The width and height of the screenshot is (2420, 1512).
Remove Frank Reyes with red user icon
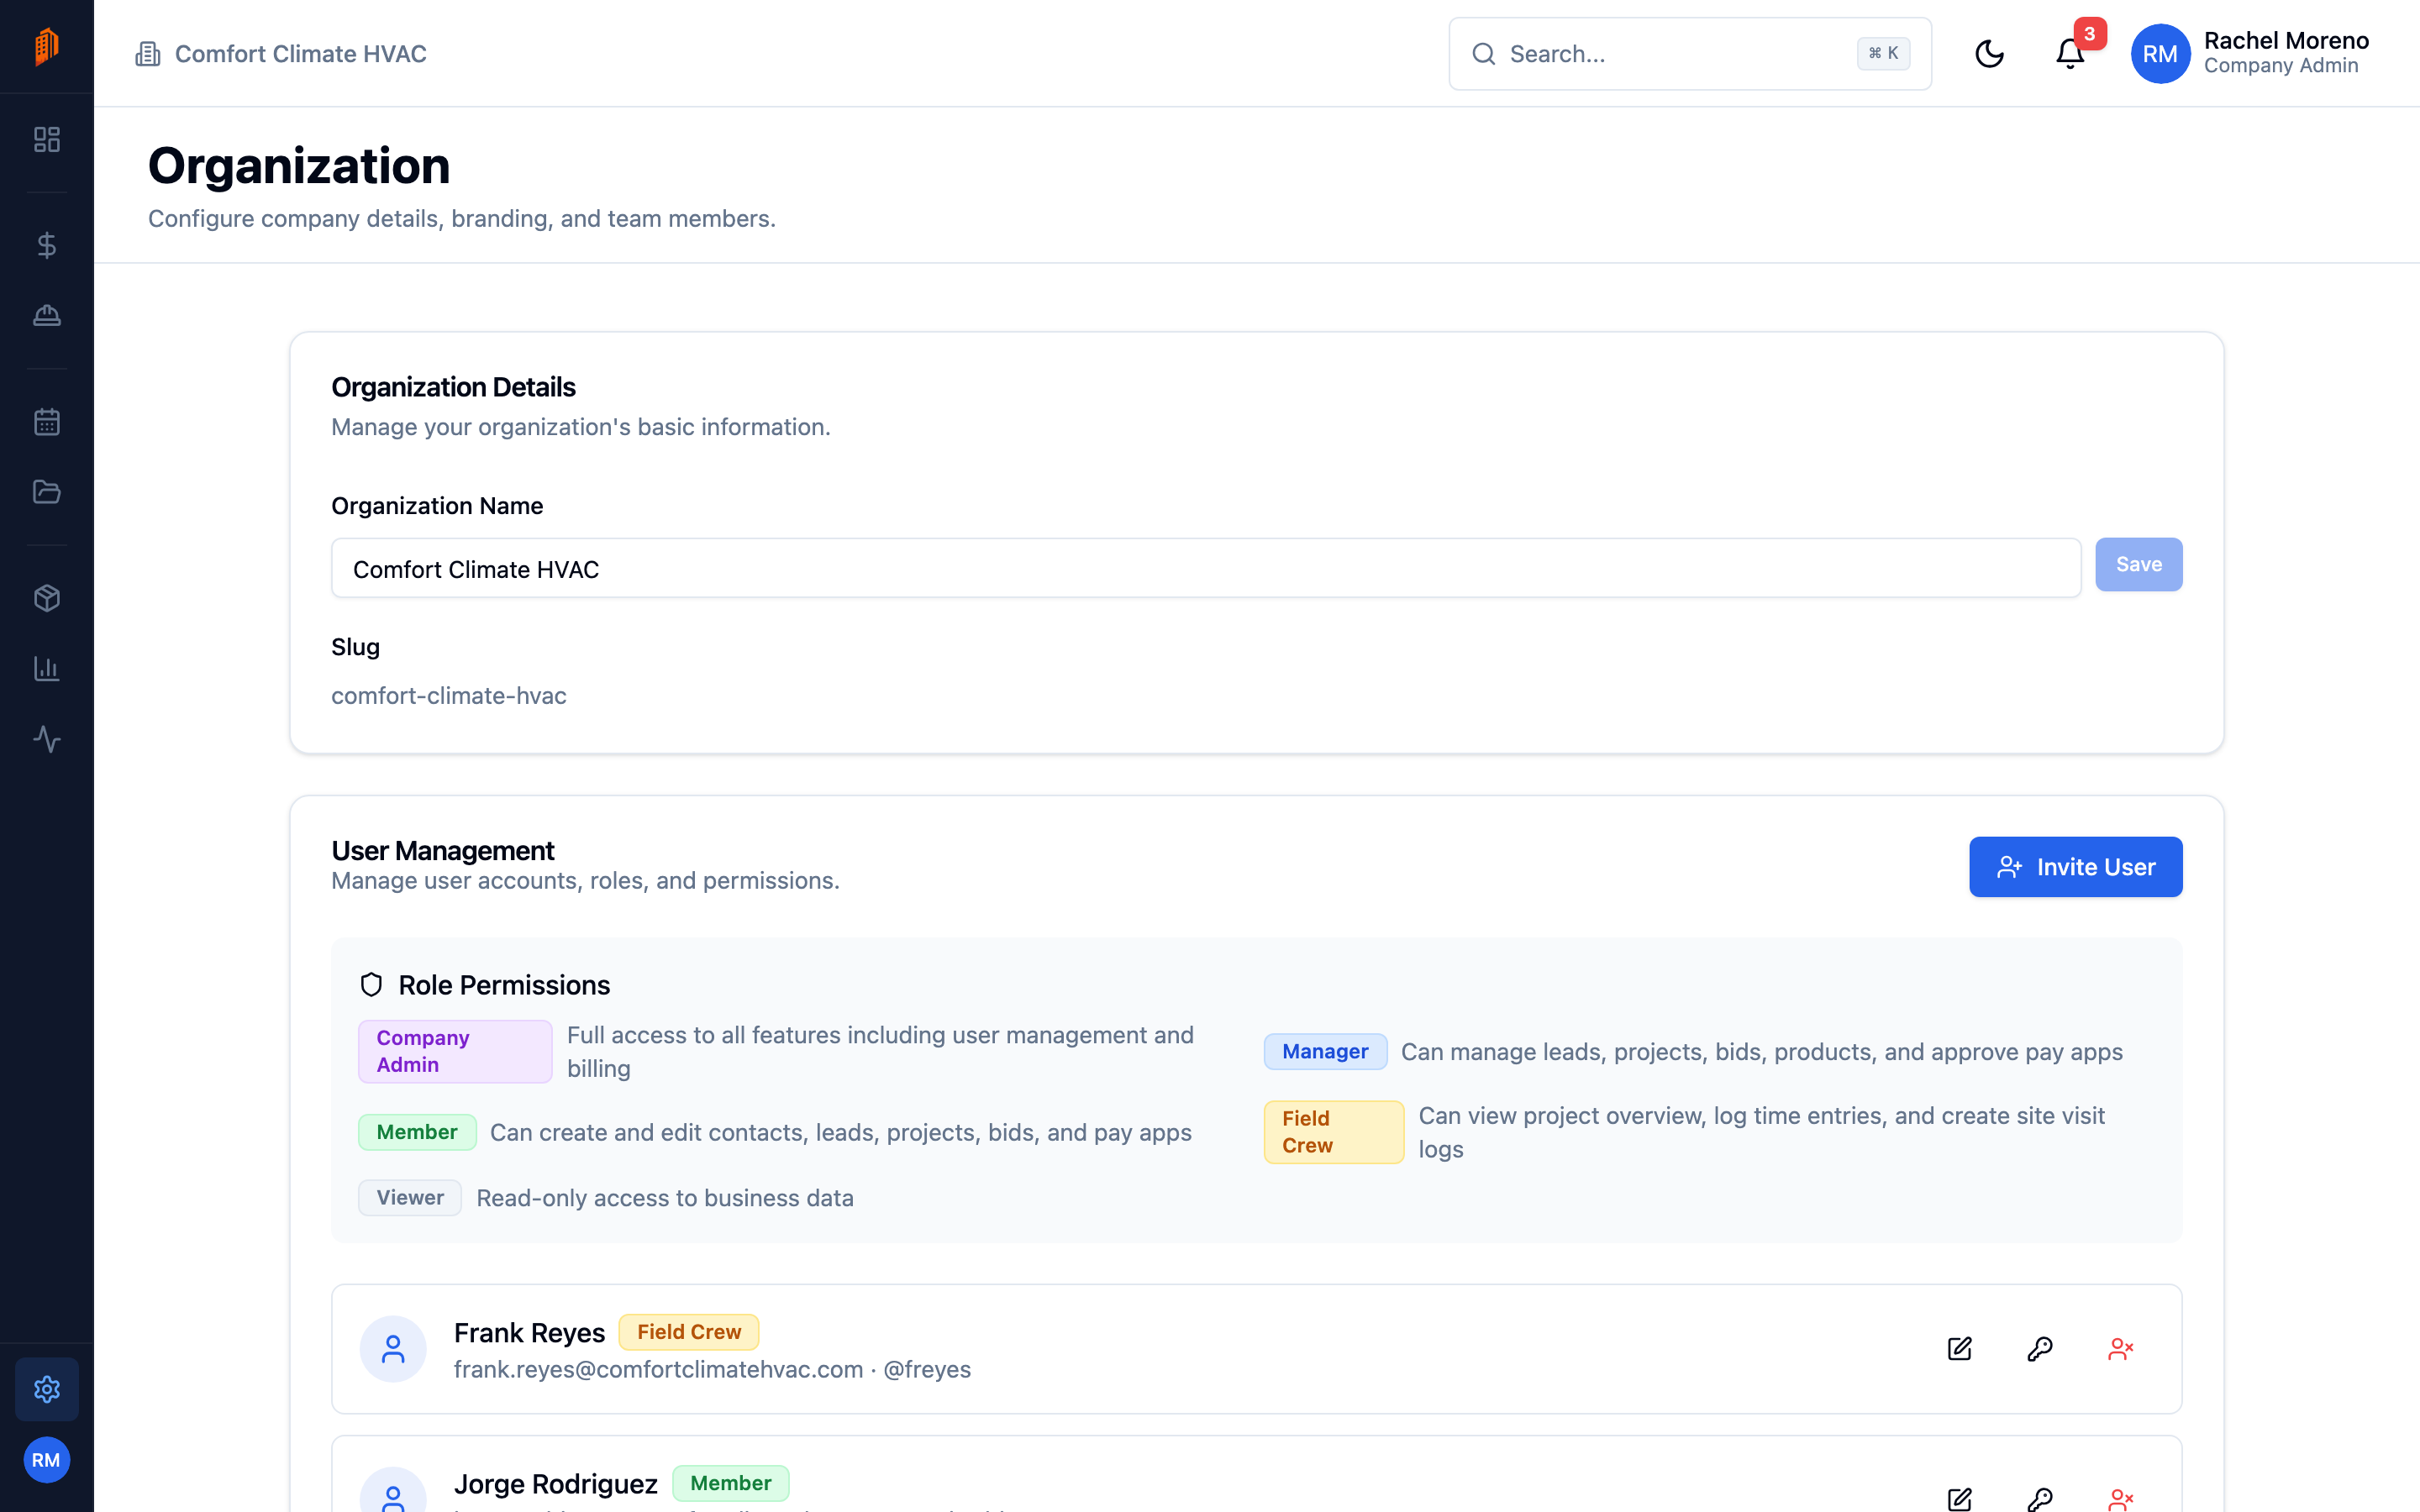pos(2120,1349)
